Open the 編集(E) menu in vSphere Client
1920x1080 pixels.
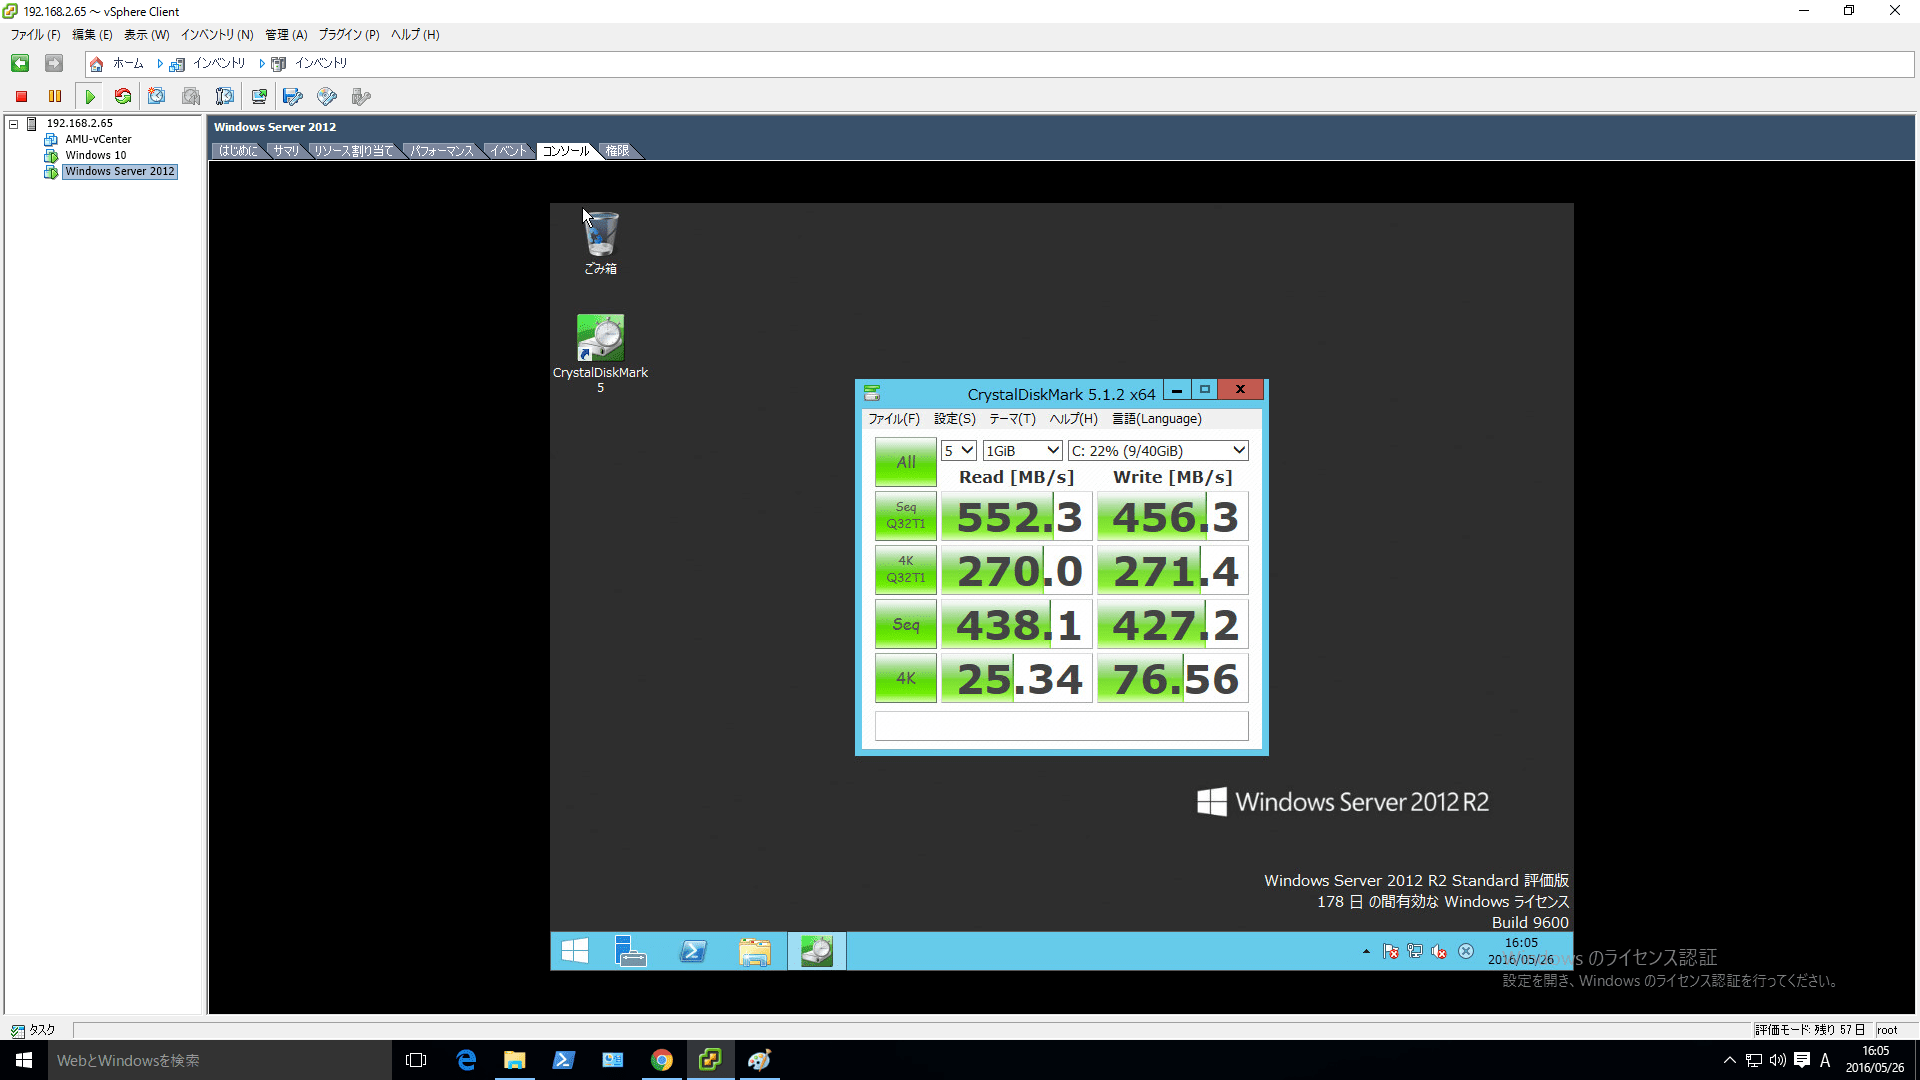click(x=92, y=35)
